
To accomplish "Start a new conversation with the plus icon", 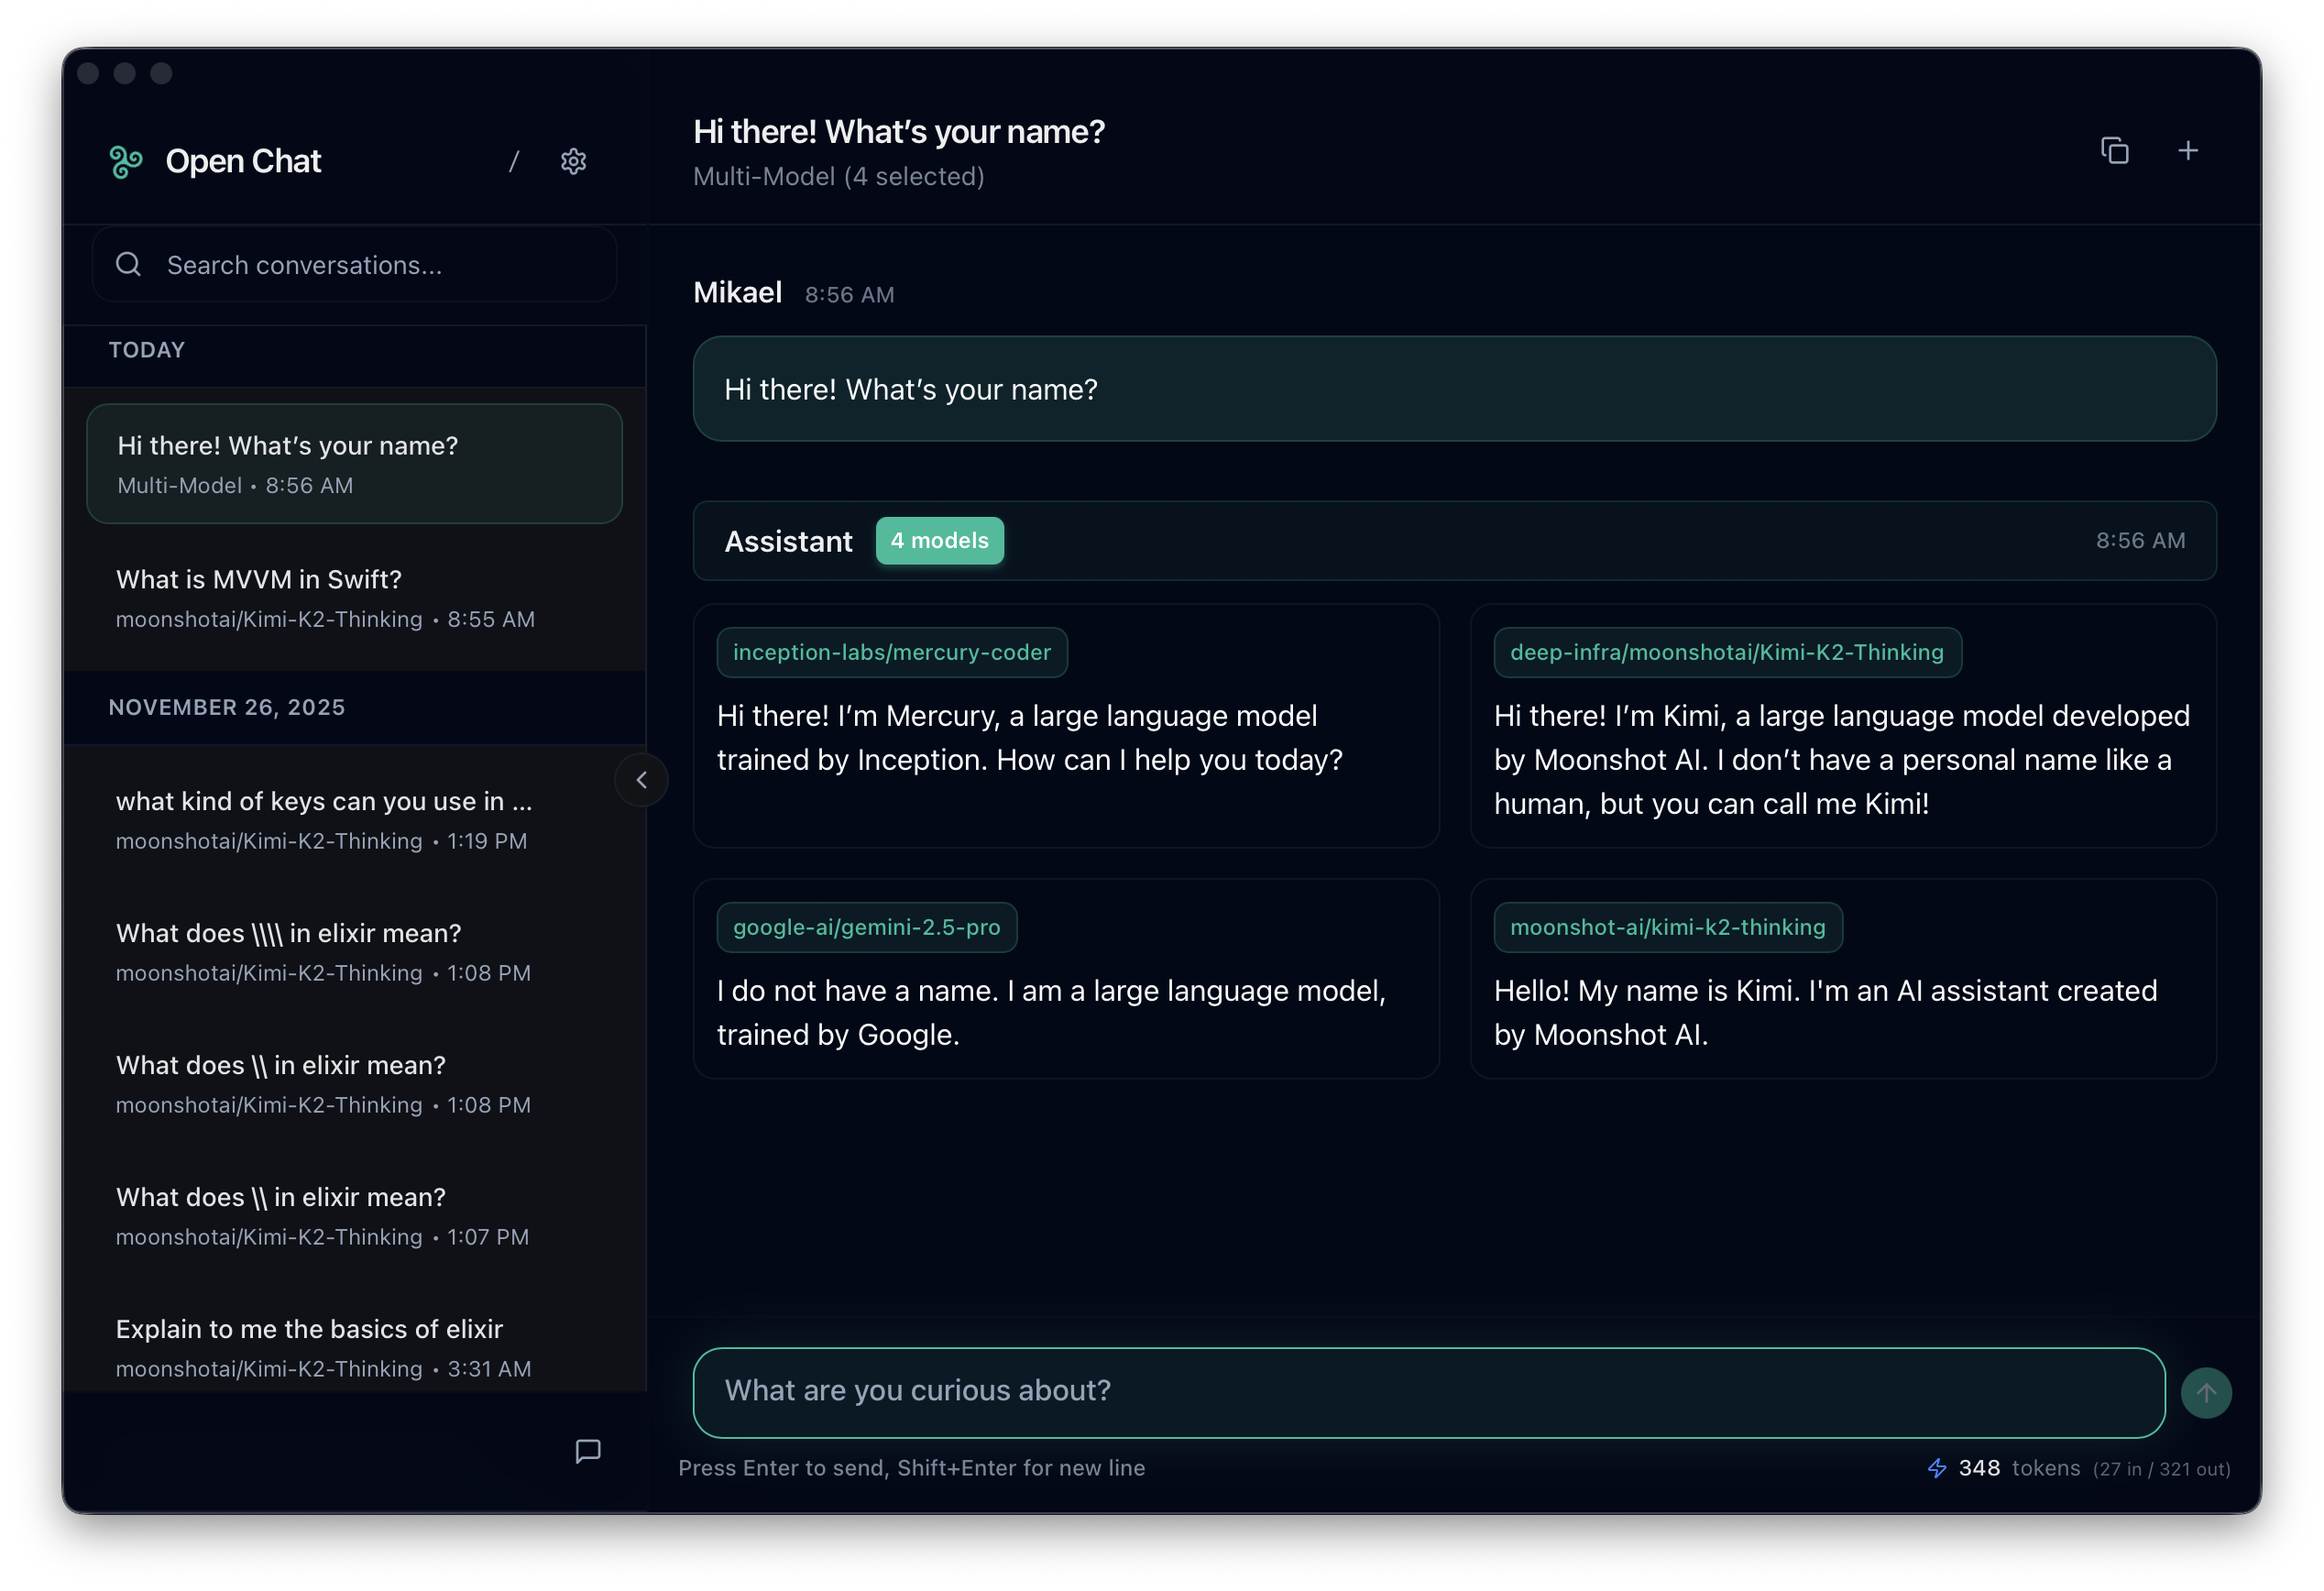I will (x=2187, y=150).
